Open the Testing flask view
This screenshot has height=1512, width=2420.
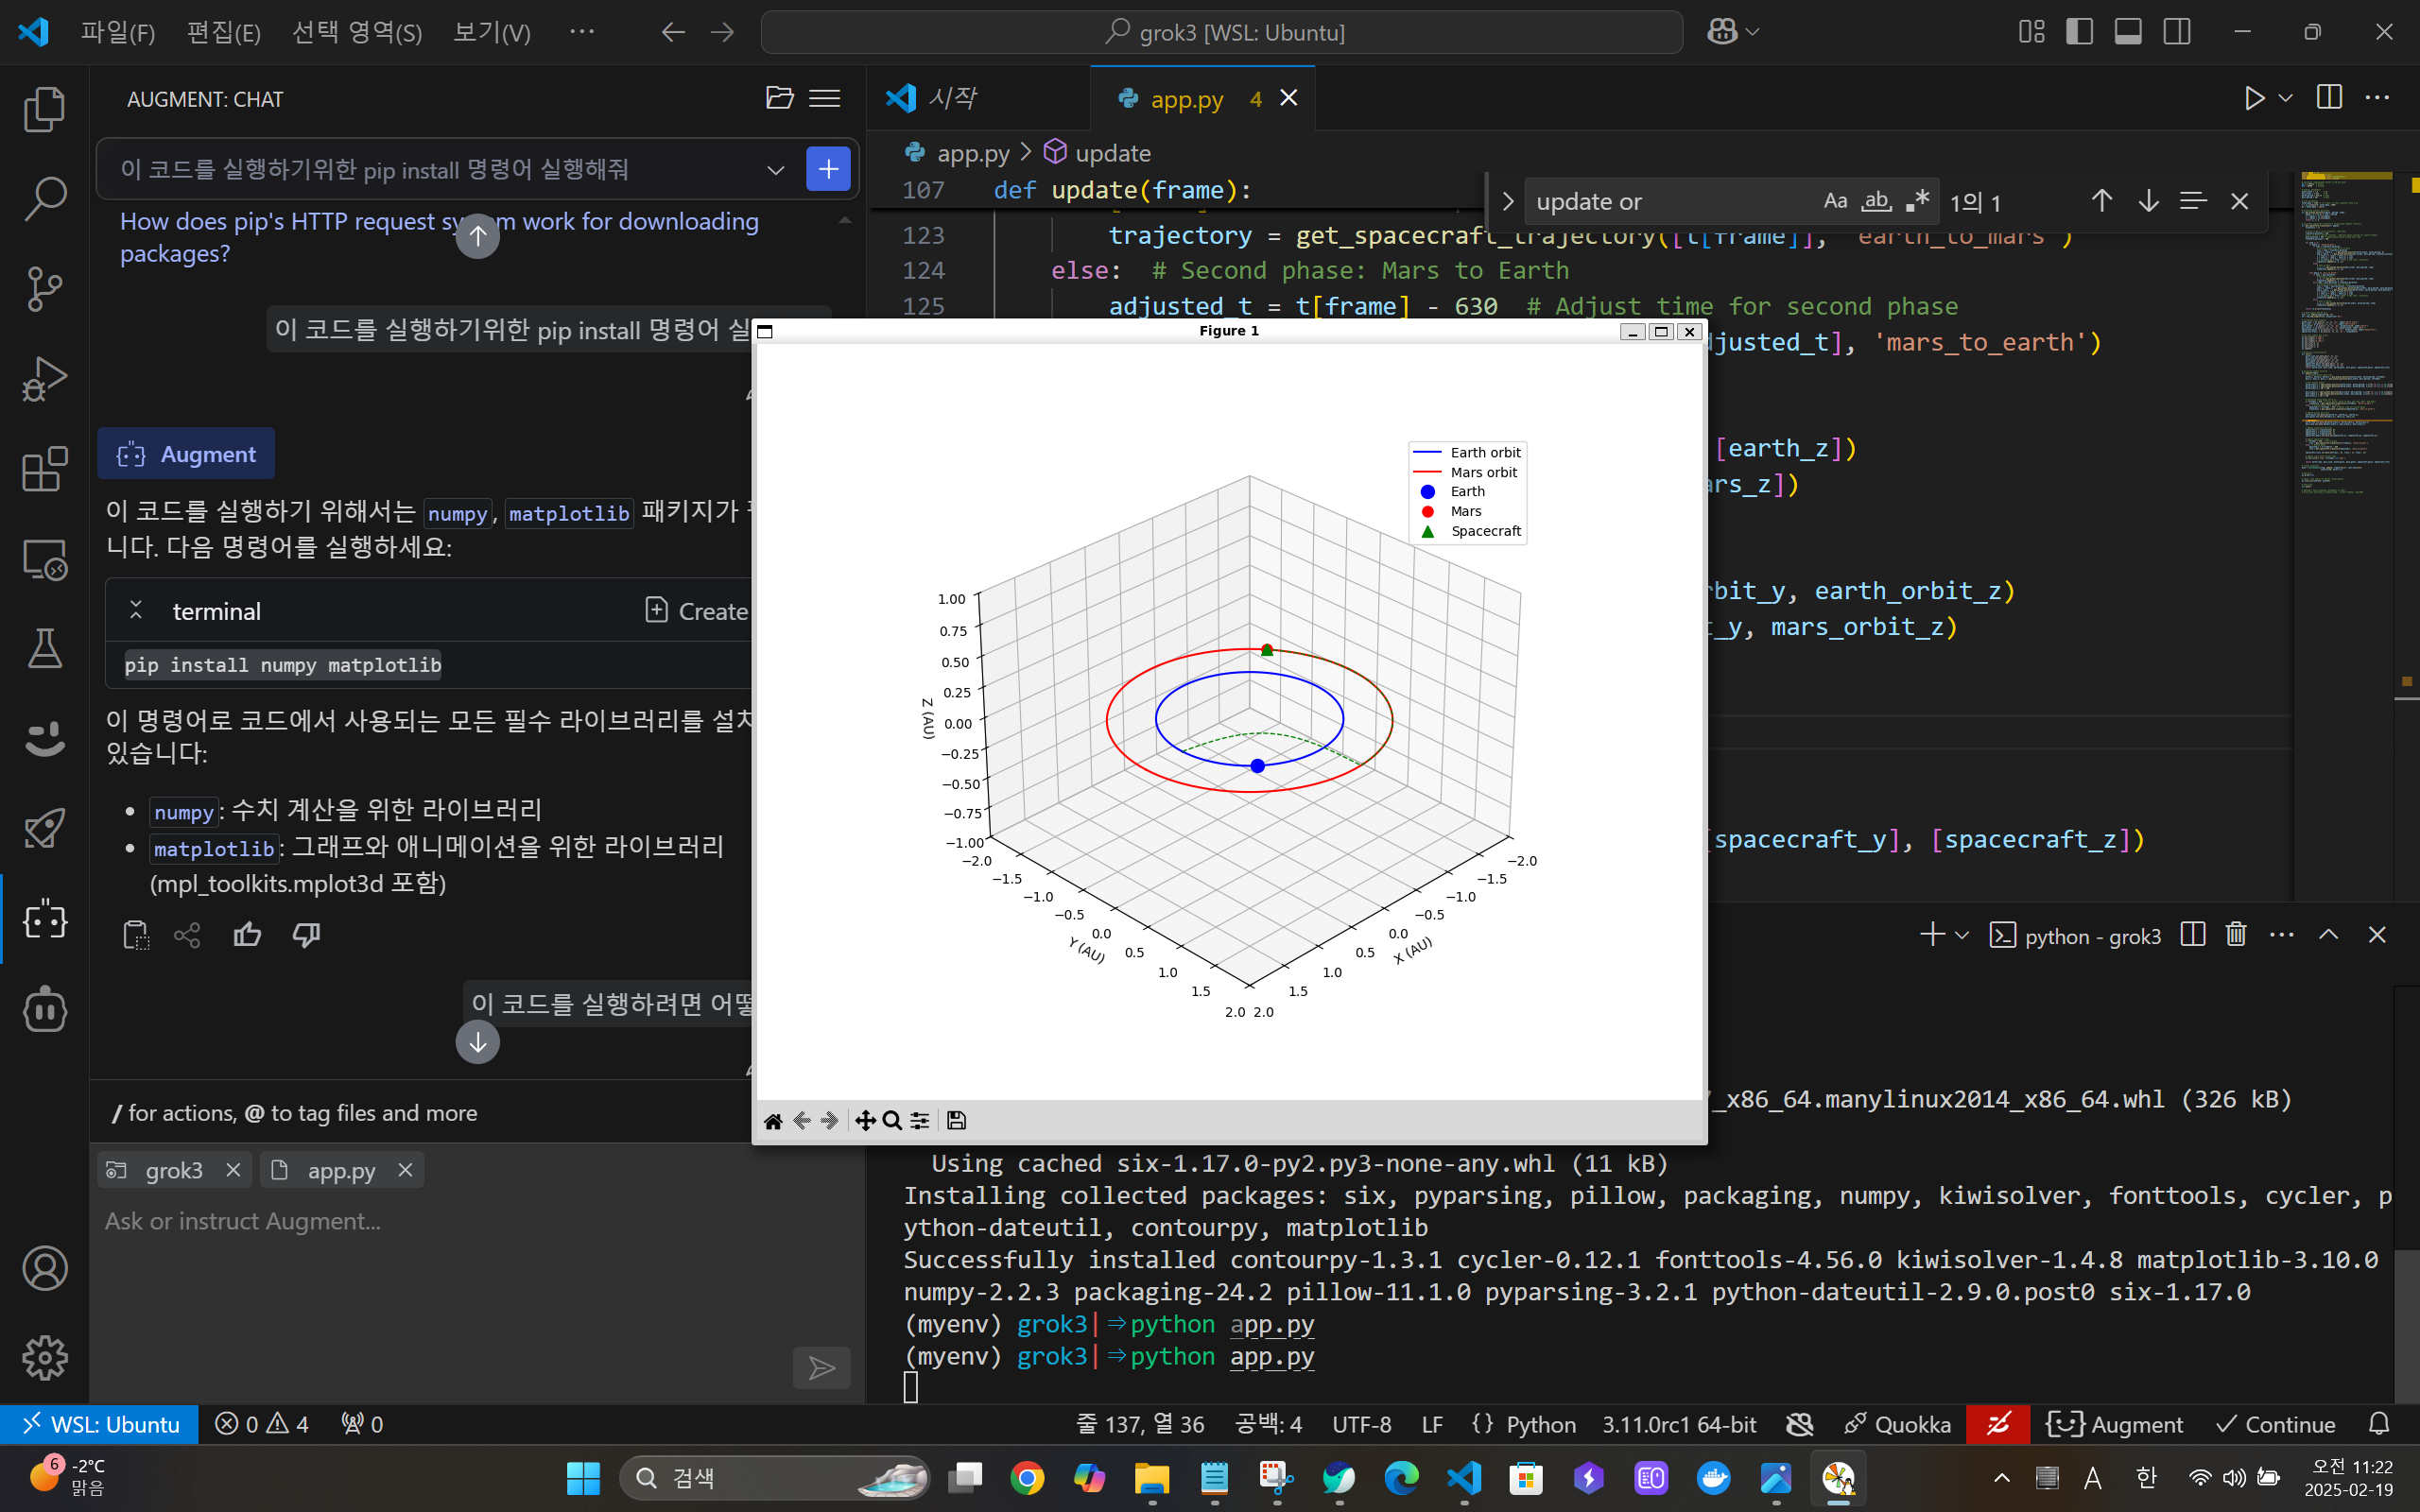pyautogui.click(x=44, y=649)
